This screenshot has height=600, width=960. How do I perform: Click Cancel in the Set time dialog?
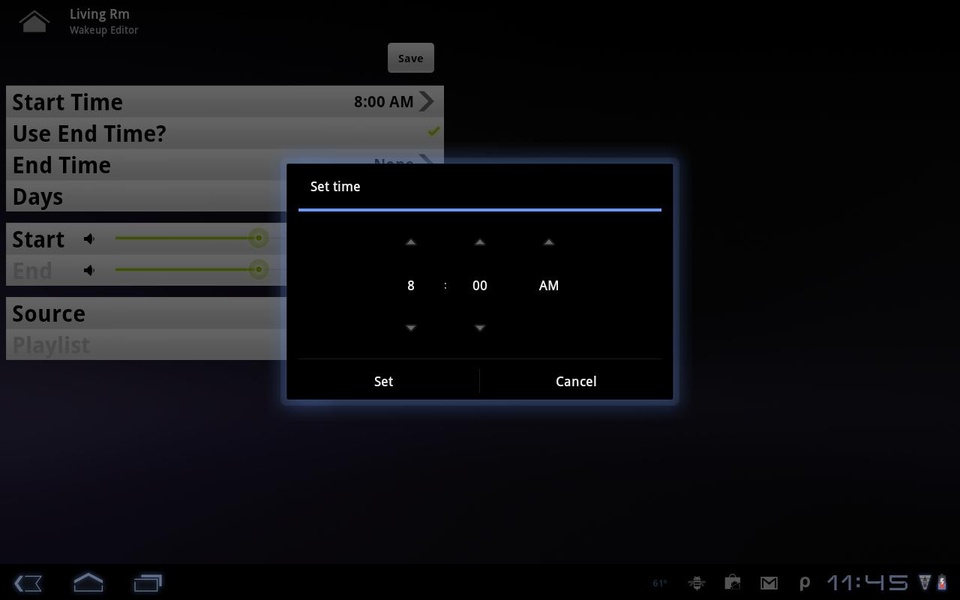pyautogui.click(x=576, y=381)
